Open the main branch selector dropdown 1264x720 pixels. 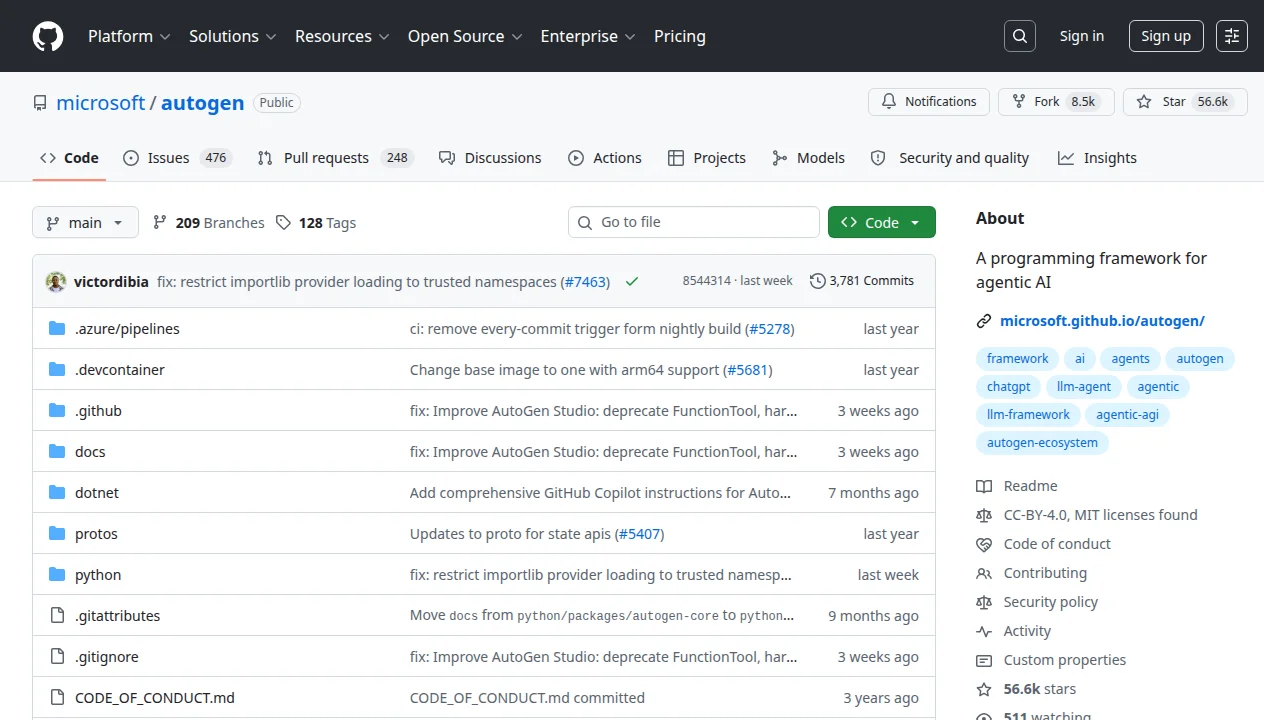(85, 222)
